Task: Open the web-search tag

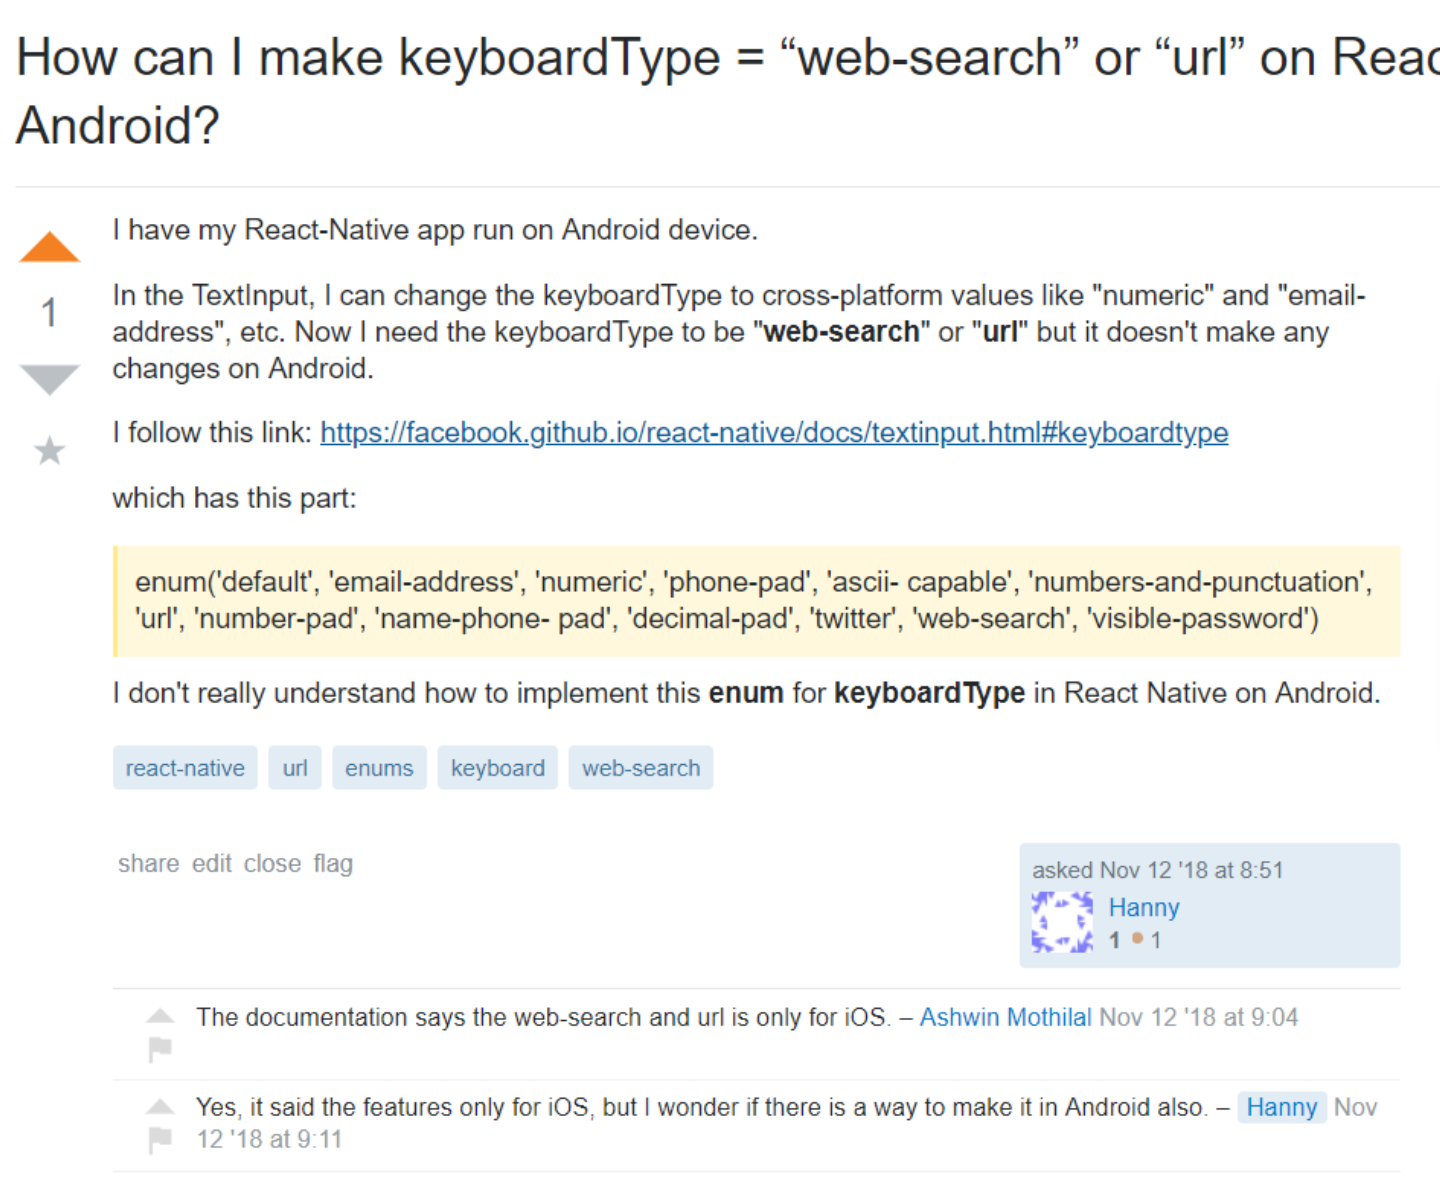Action: point(641,768)
